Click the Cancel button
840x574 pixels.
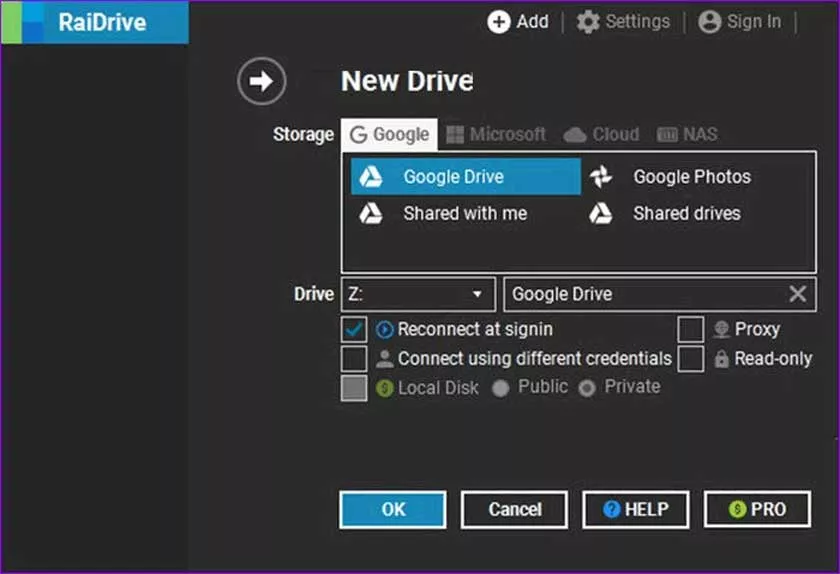514,510
